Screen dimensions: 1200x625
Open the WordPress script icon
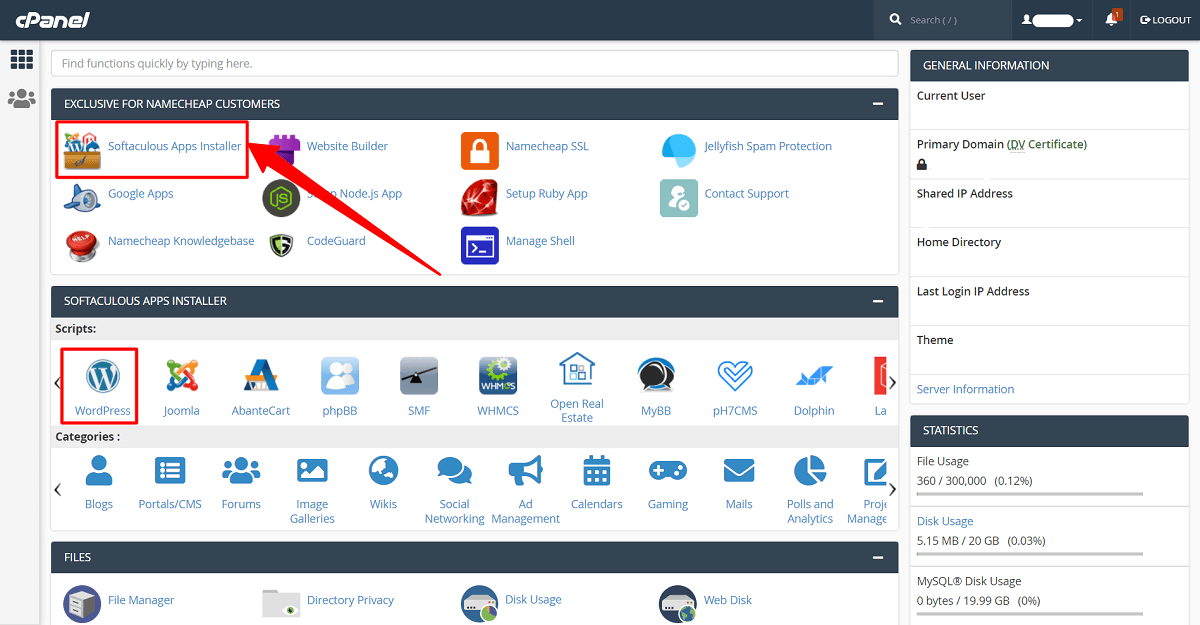102,377
